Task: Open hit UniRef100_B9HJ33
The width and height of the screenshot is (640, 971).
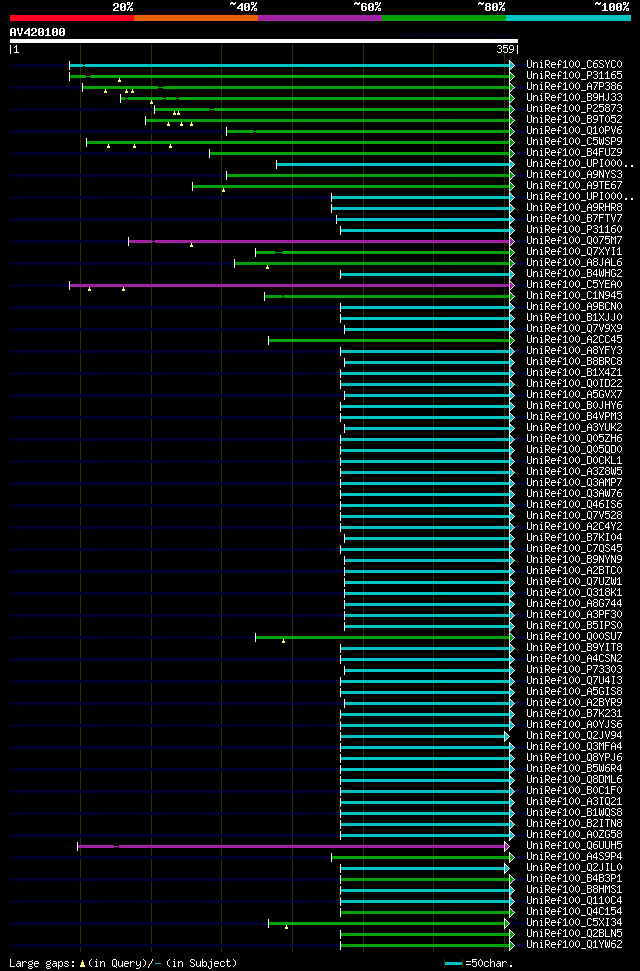Action: click(x=574, y=98)
